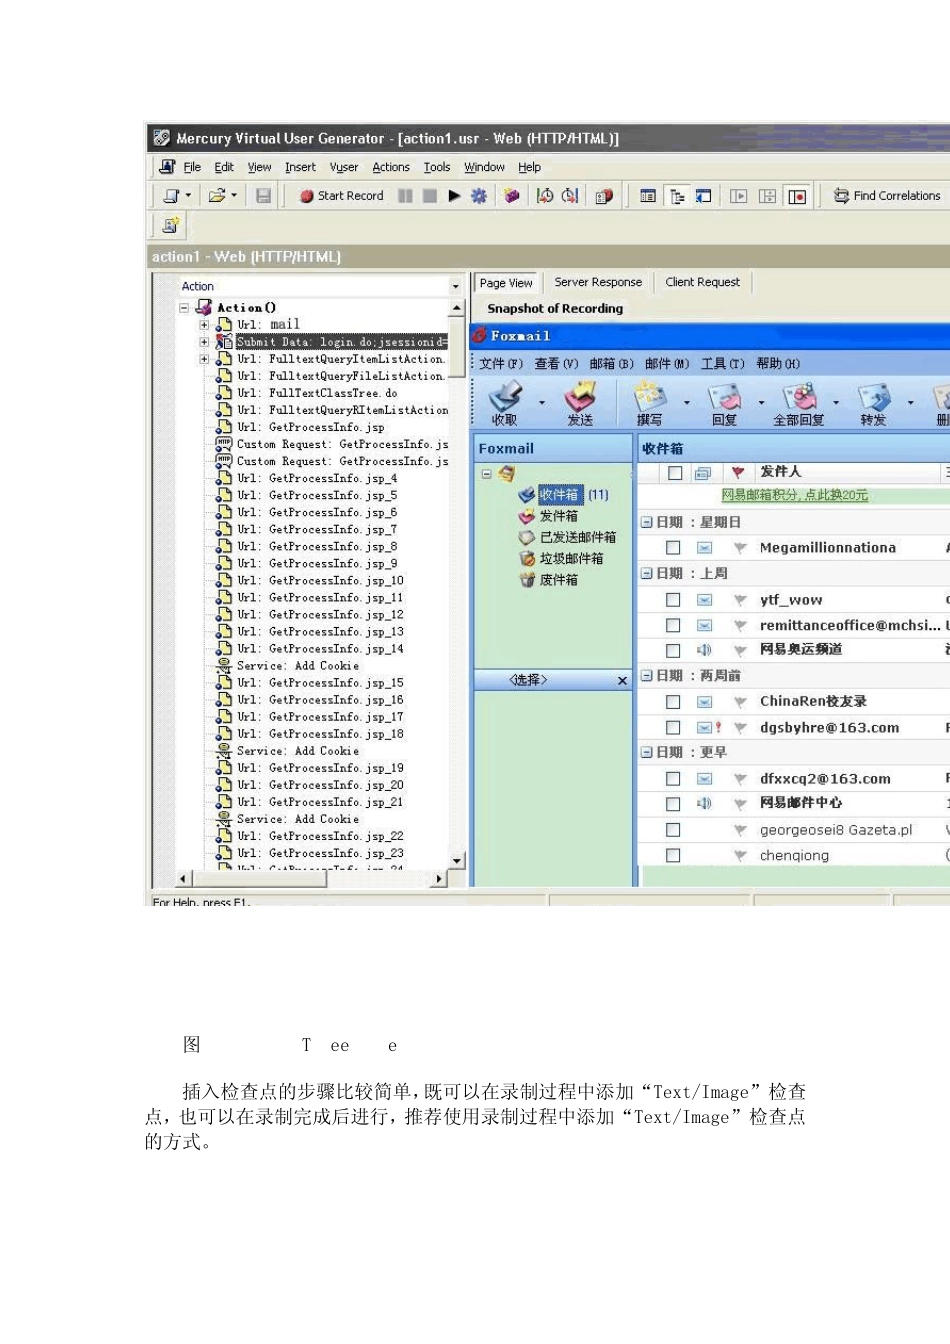Tick the header select-all checkbox in mail list
This screenshot has height=1344, width=950.
coord(675,472)
